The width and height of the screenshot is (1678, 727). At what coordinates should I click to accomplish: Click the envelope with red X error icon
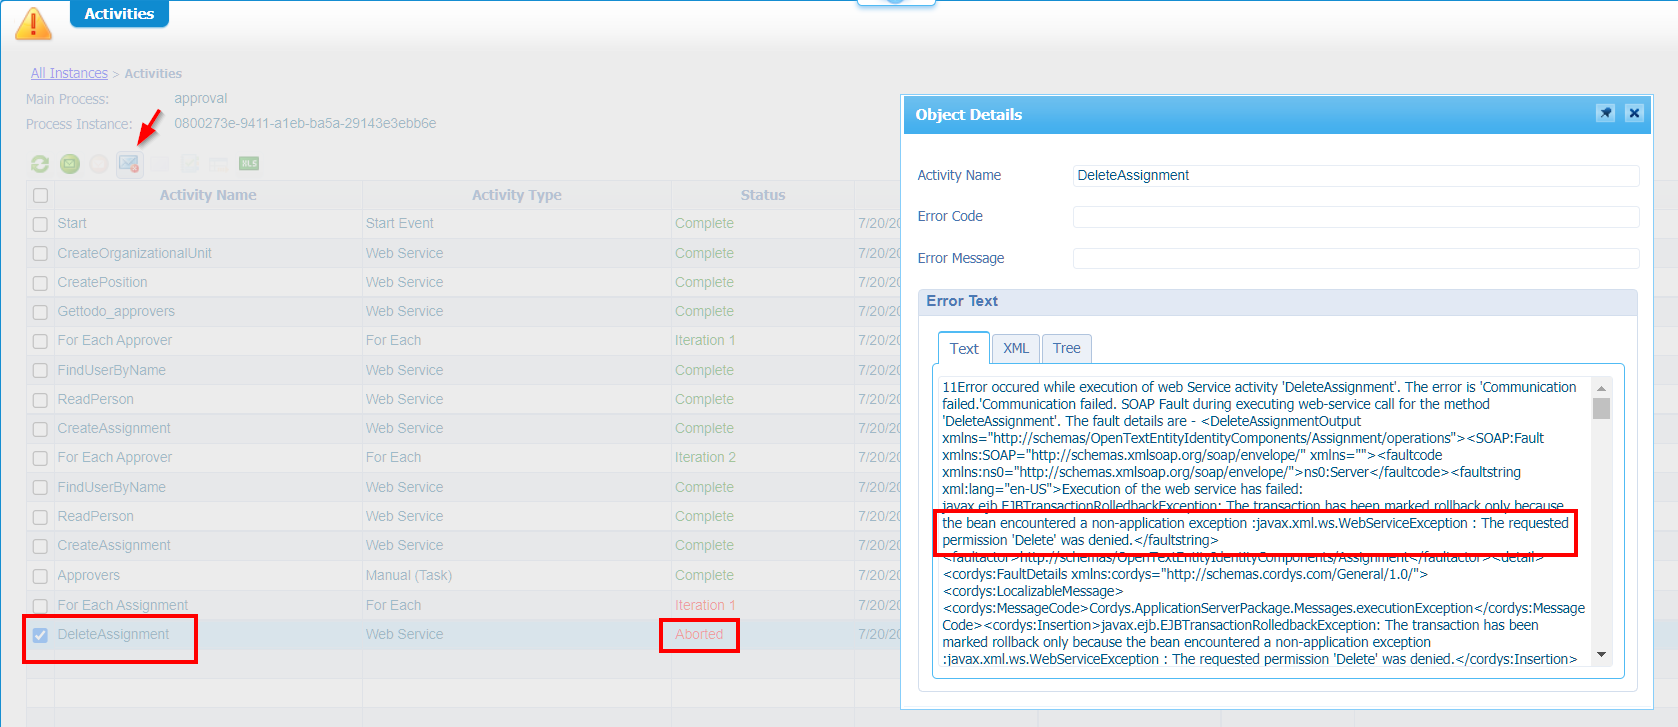[x=129, y=164]
